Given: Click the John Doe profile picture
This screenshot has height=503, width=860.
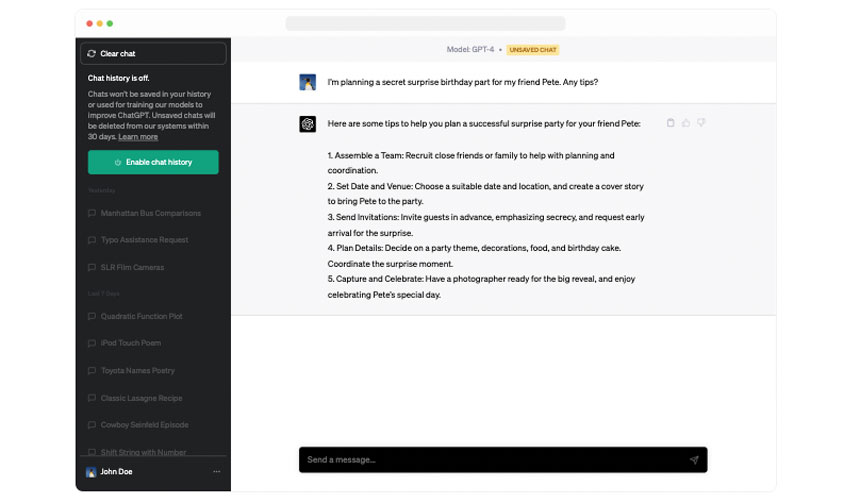Looking at the screenshot, I should pyautogui.click(x=91, y=472).
